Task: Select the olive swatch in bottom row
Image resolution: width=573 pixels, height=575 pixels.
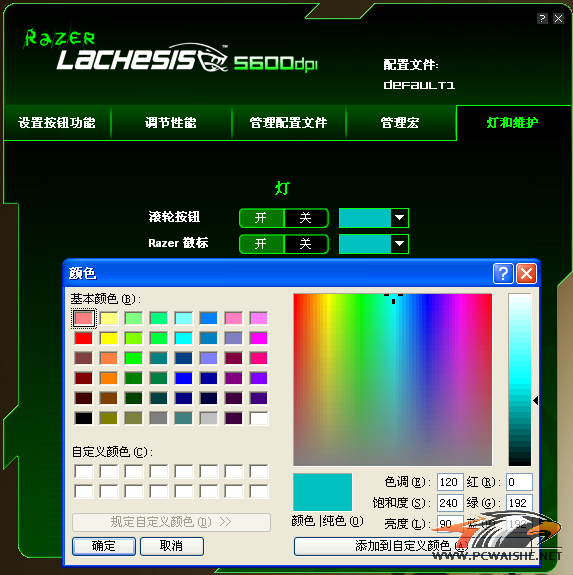Action: pos(109,418)
